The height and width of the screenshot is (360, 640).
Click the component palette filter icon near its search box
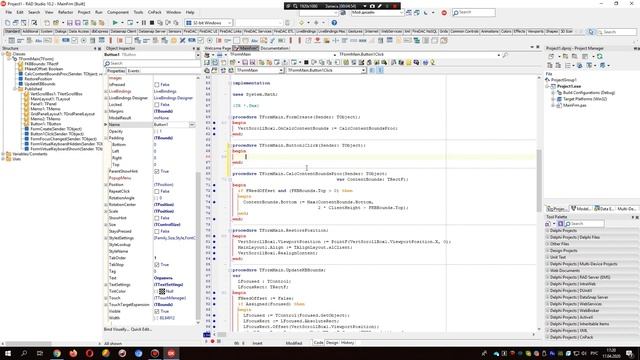[591, 32]
